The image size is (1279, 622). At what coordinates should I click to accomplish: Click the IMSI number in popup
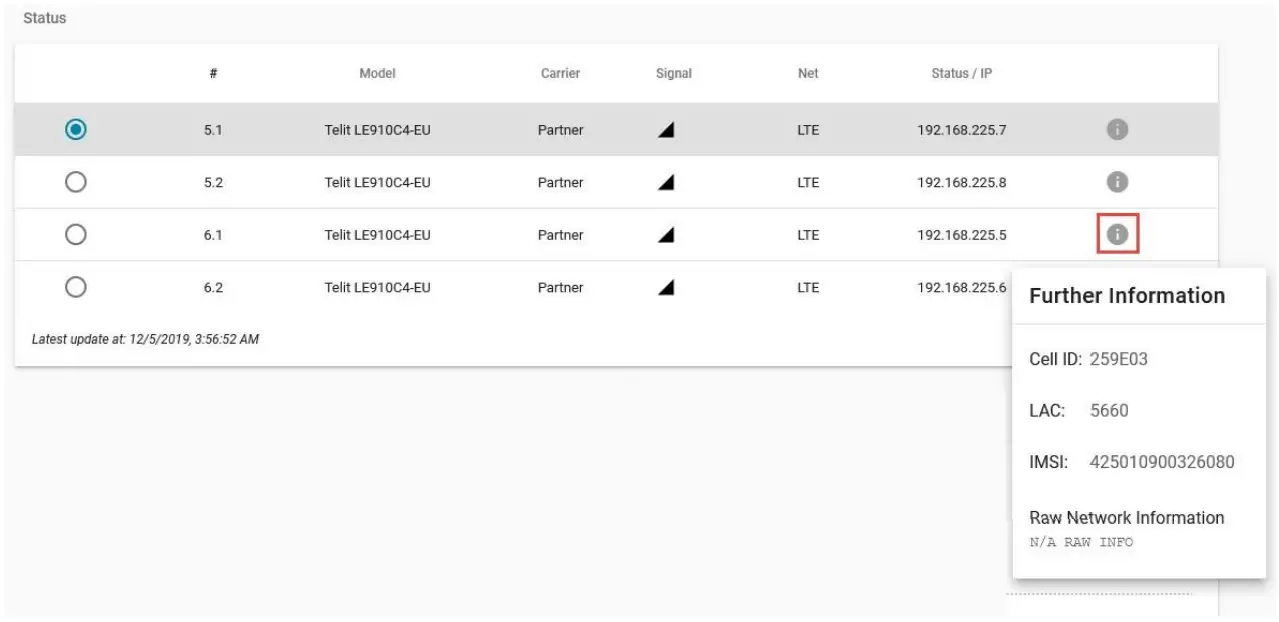pyautogui.click(x=1161, y=462)
